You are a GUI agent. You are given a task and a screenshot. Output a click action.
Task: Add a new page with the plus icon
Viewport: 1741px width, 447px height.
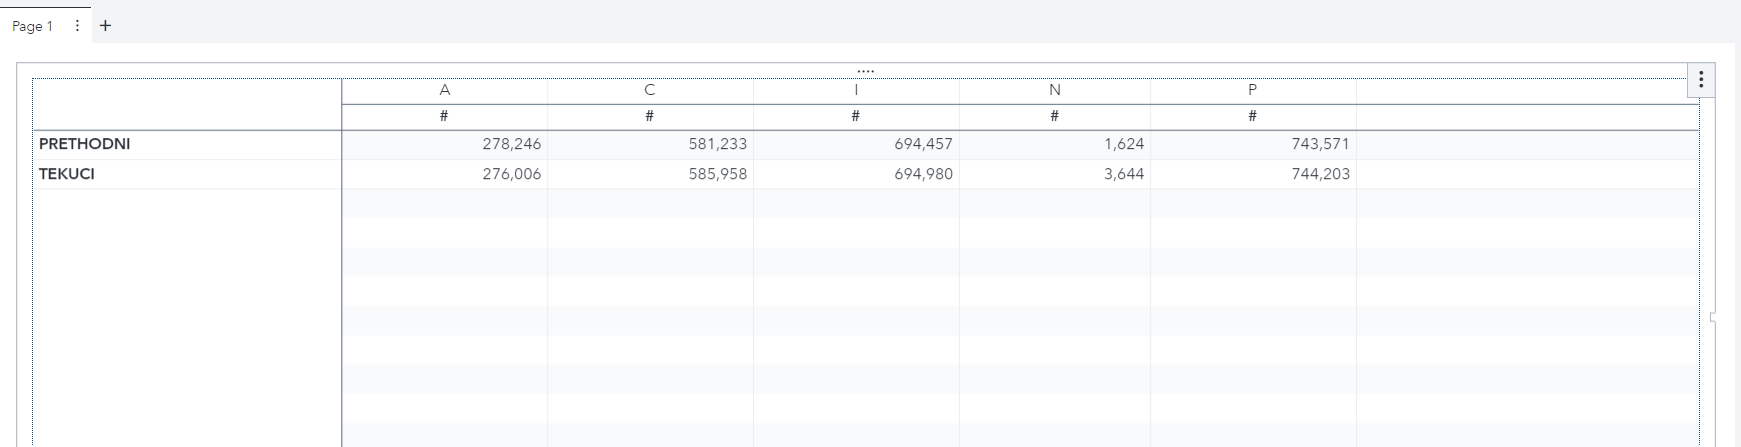(x=105, y=26)
